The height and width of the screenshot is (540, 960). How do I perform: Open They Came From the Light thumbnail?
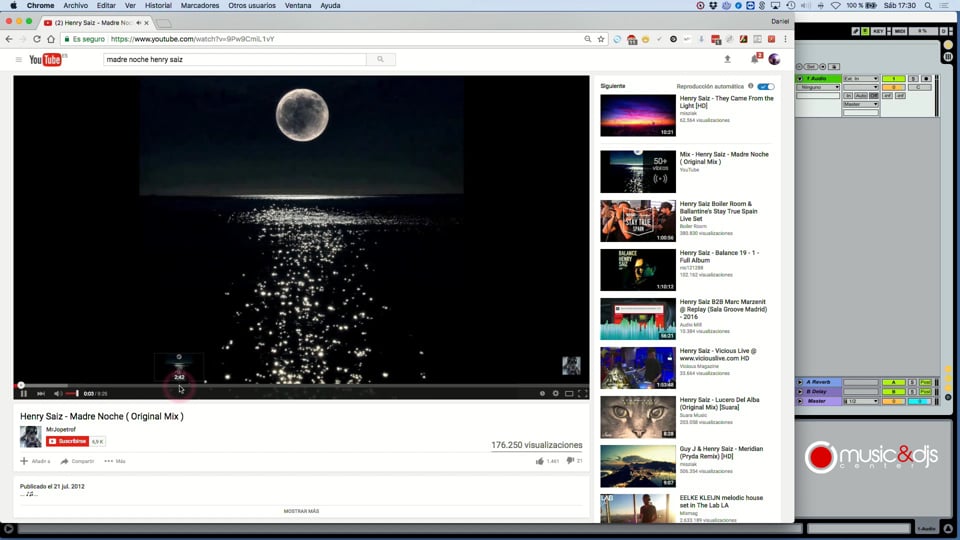pyautogui.click(x=637, y=115)
